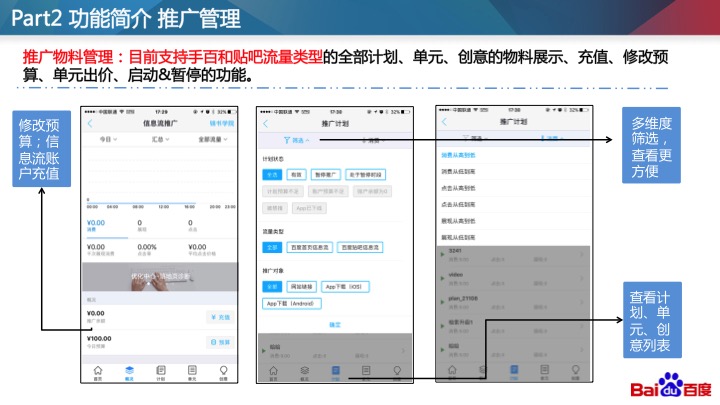Open the 创意 lightbulb icon on the left phone
The width and height of the screenshot is (720, 405).
click(223, 372)
